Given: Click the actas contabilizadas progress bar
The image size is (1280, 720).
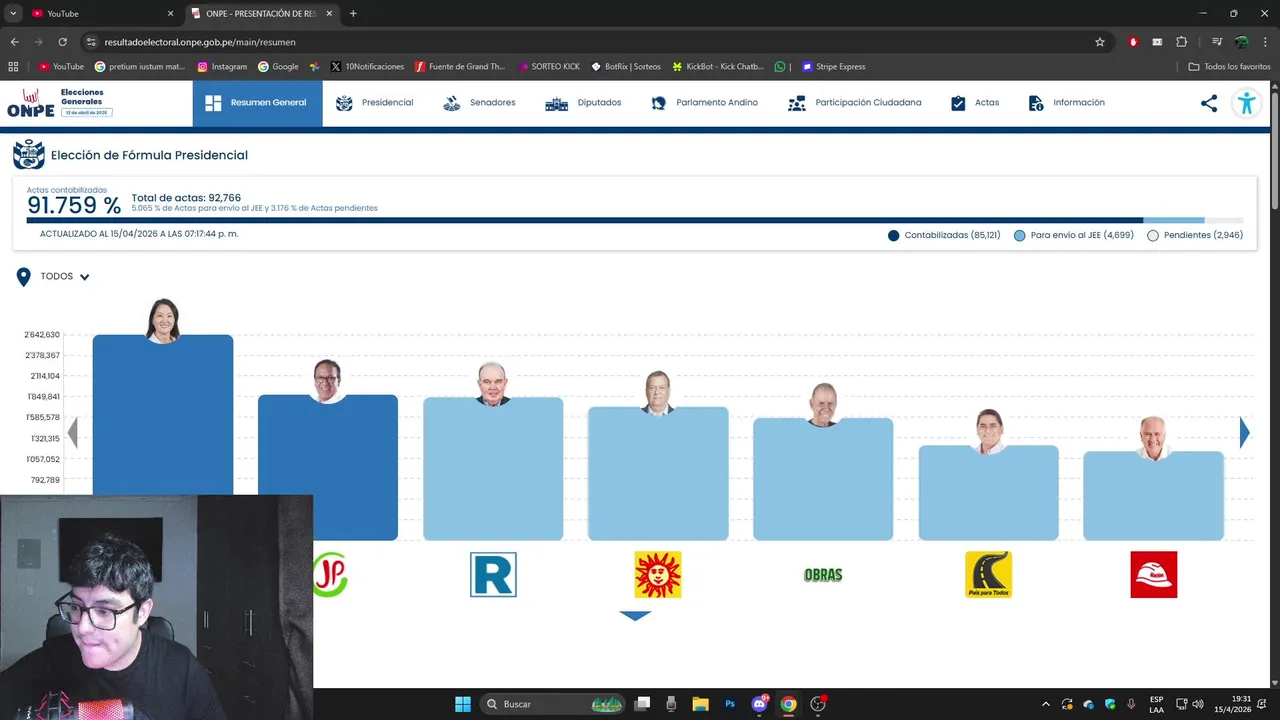Looking at the screenshot, I should (635, 220).
